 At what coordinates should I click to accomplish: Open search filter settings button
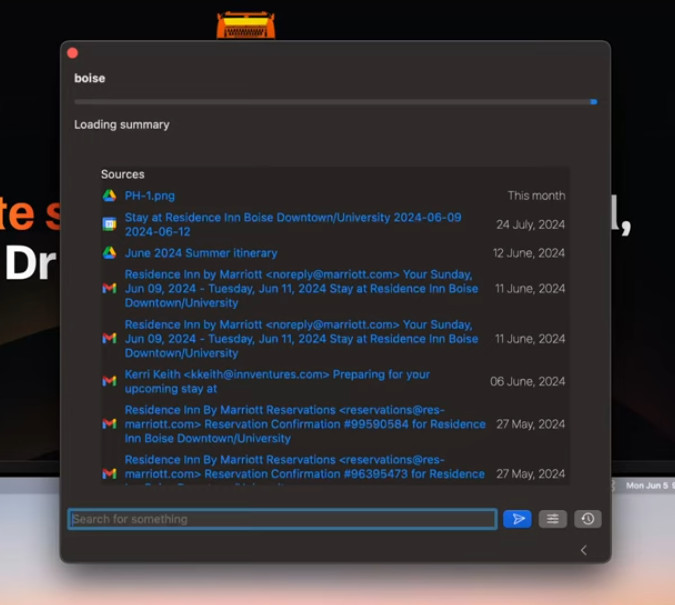(553, 519)
